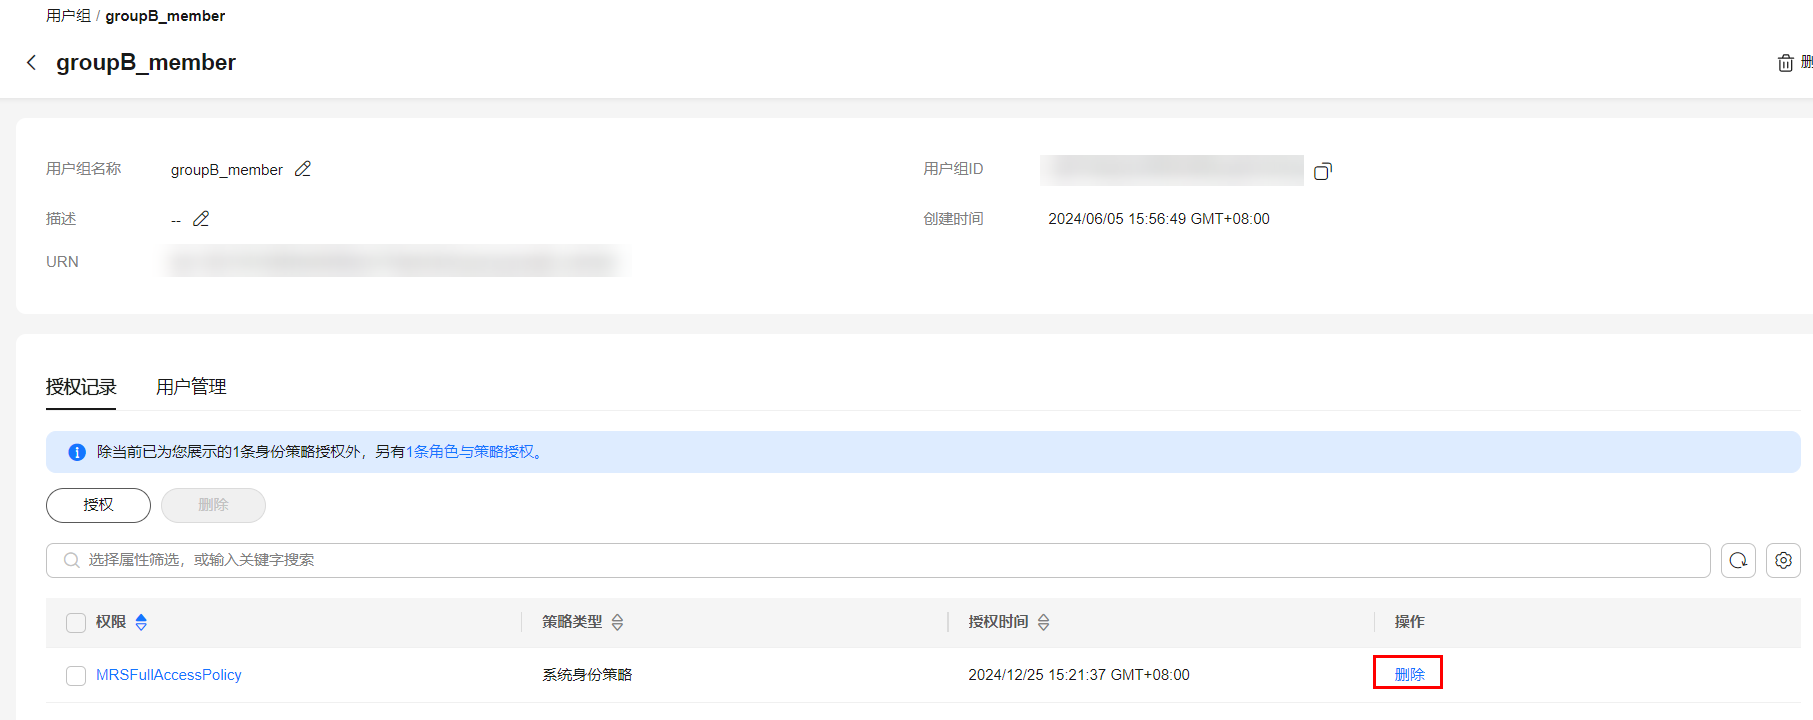Open the MRSFullAccessPolicy link
This screenshot has width=1813, height=720.
click(x=169, y=675)
